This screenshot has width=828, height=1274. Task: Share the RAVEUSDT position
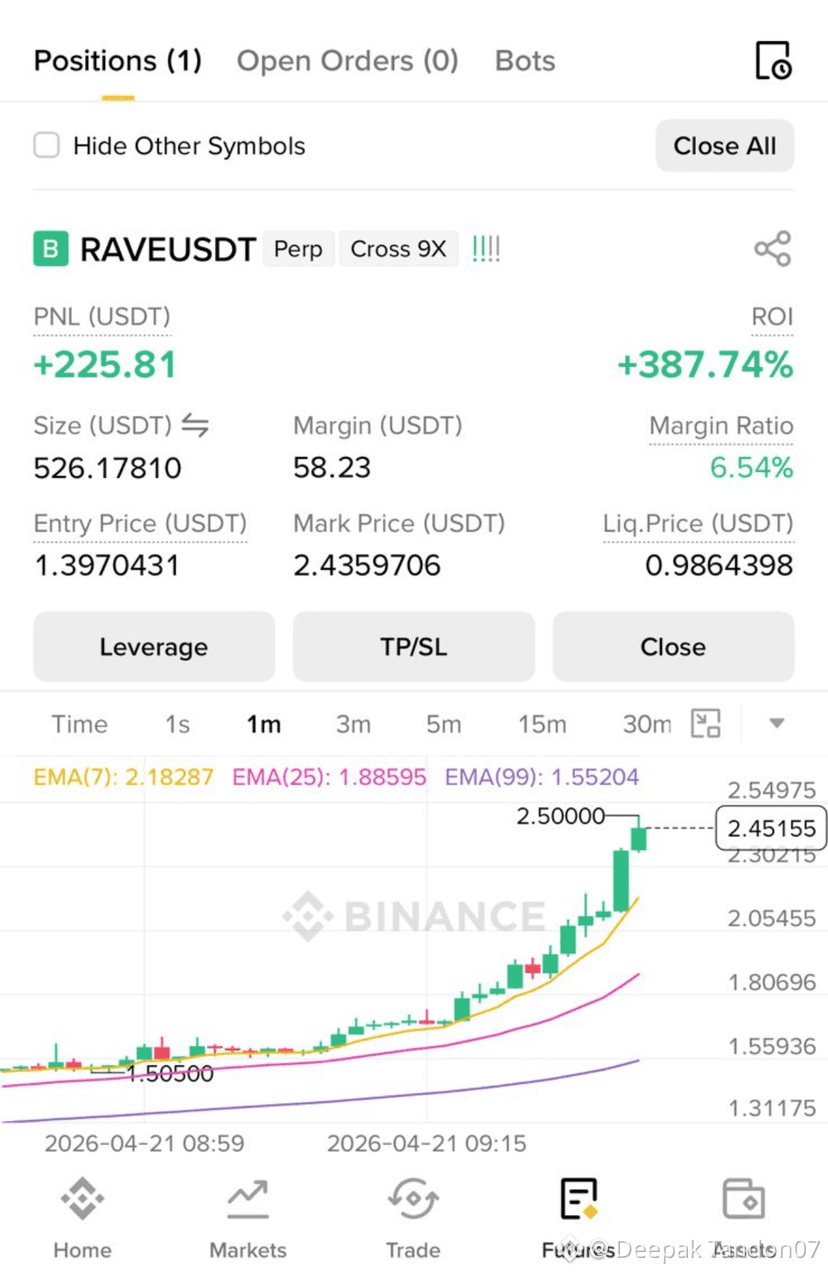(x=772, y=249)
